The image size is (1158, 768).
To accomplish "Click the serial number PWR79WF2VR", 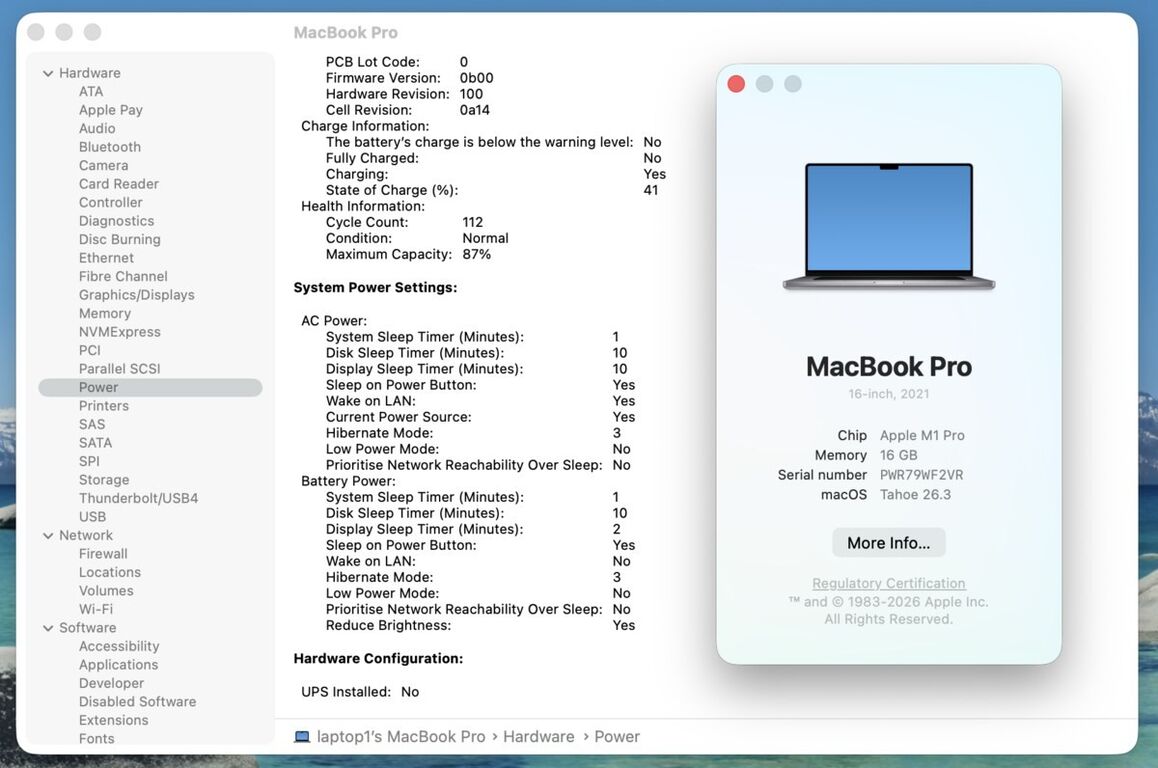I will pyautogui.click(x=921, y=475).
